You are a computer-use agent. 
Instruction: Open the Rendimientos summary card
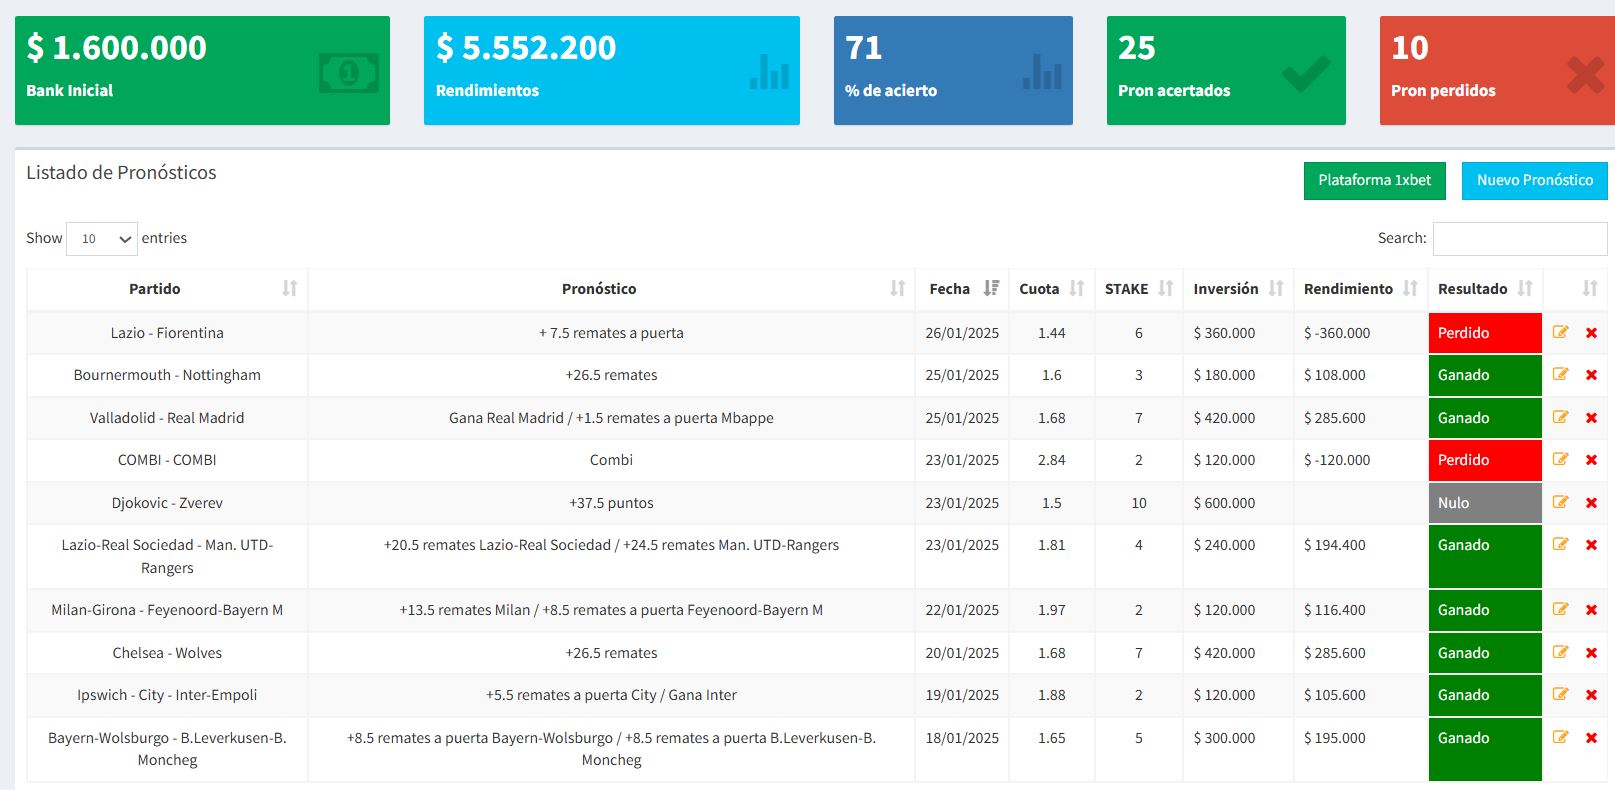(611, 70)
